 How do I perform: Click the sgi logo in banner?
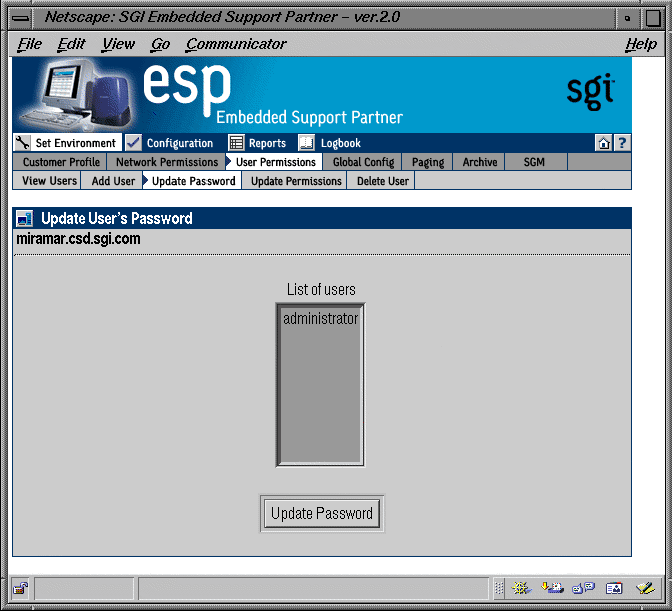pyautogui.click(x=591, y=91)
